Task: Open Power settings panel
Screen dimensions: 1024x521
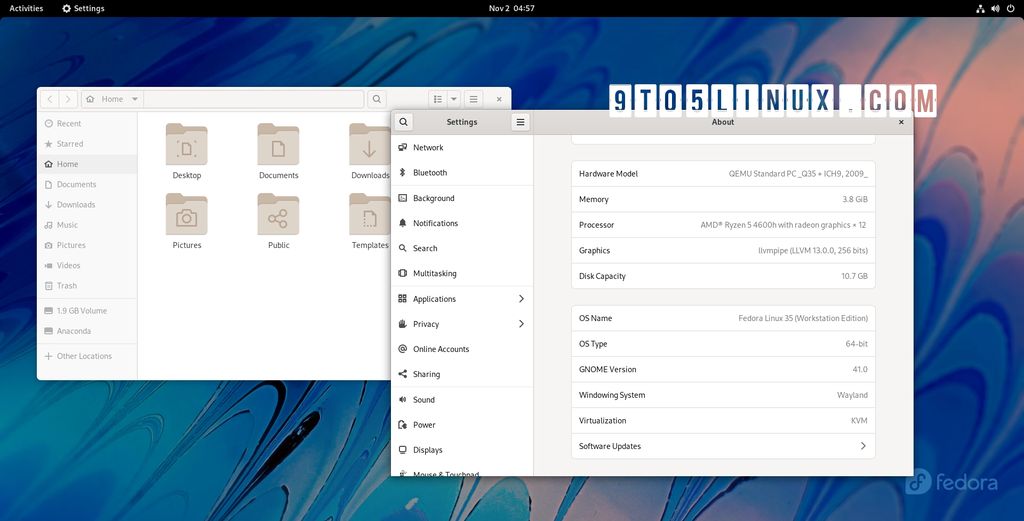Action: coord(462,425)
